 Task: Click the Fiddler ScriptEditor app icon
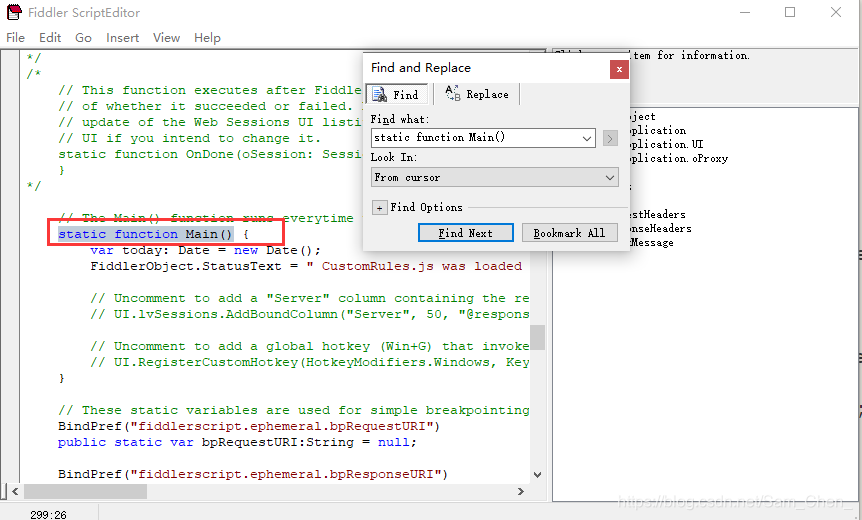[14, 12]
